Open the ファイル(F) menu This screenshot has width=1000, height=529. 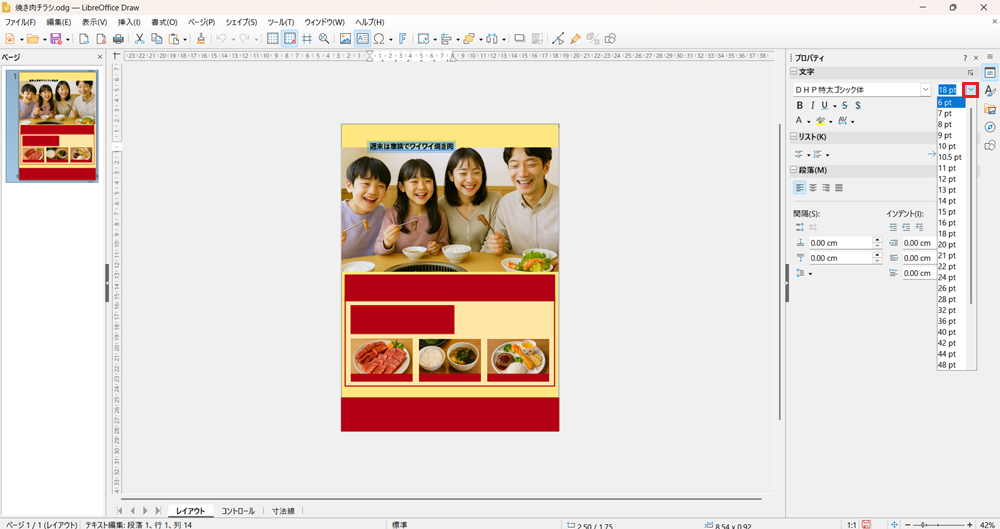coord(20,22)
